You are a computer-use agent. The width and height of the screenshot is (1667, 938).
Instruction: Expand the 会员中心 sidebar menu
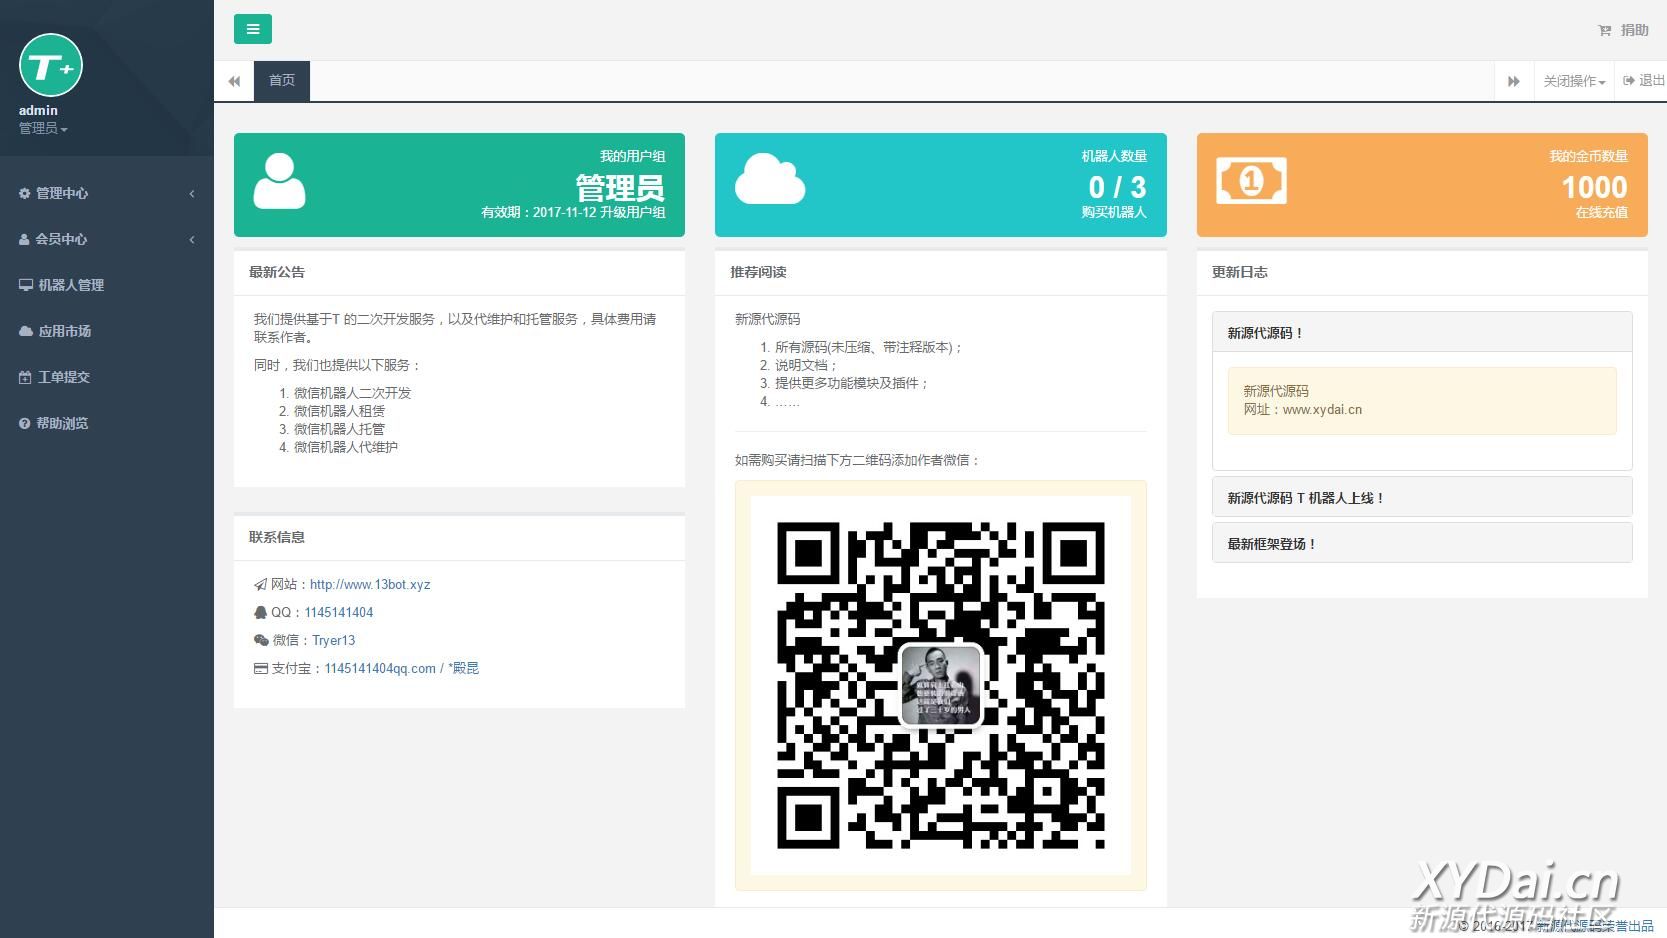tap(107, 239)
